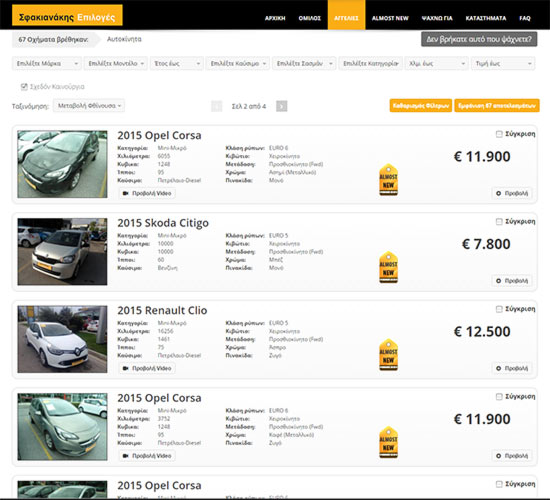550x500 pixels.
Task: Tick Σύγκριση for the Renault Clio
Action: tap(499, 309)
